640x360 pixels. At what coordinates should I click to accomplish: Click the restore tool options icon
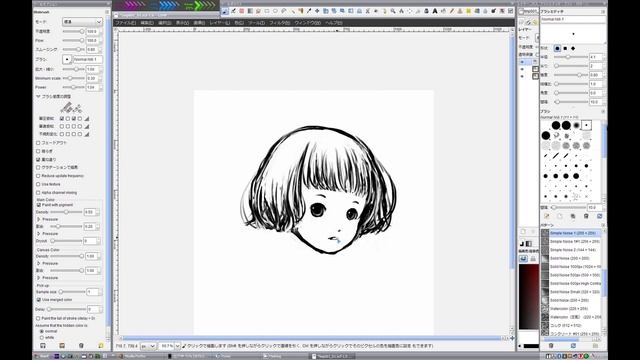pyautogui.click(x=62, y=346)
